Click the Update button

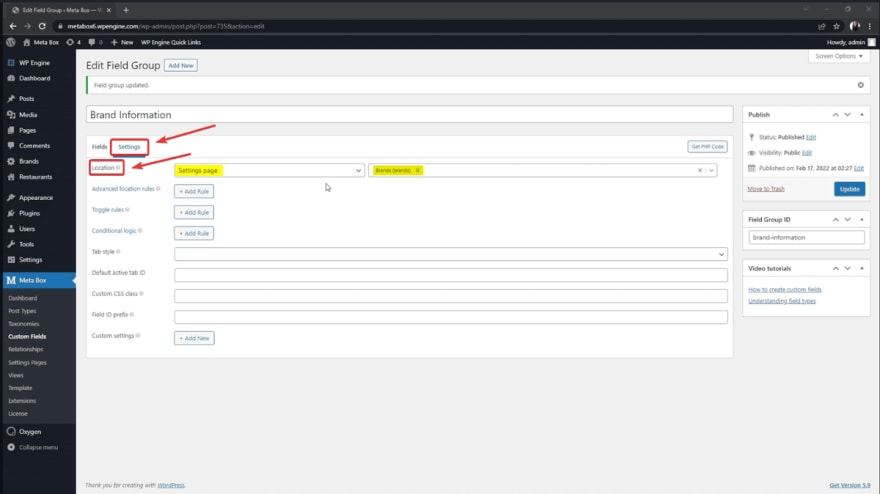tap(849, 189)
